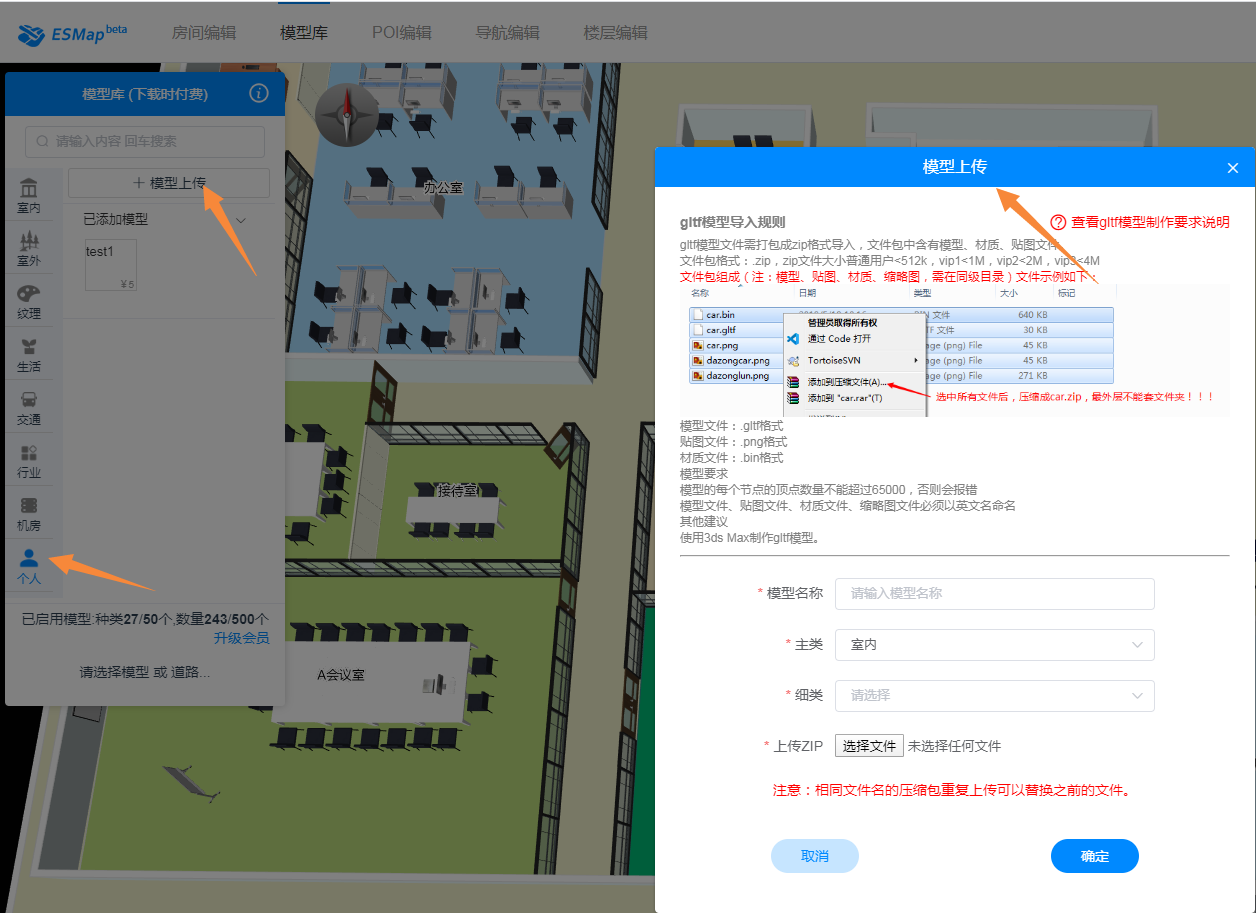Select the 室内 indoor category
This screenshot has height=913, width=1256.
point(29,197)
